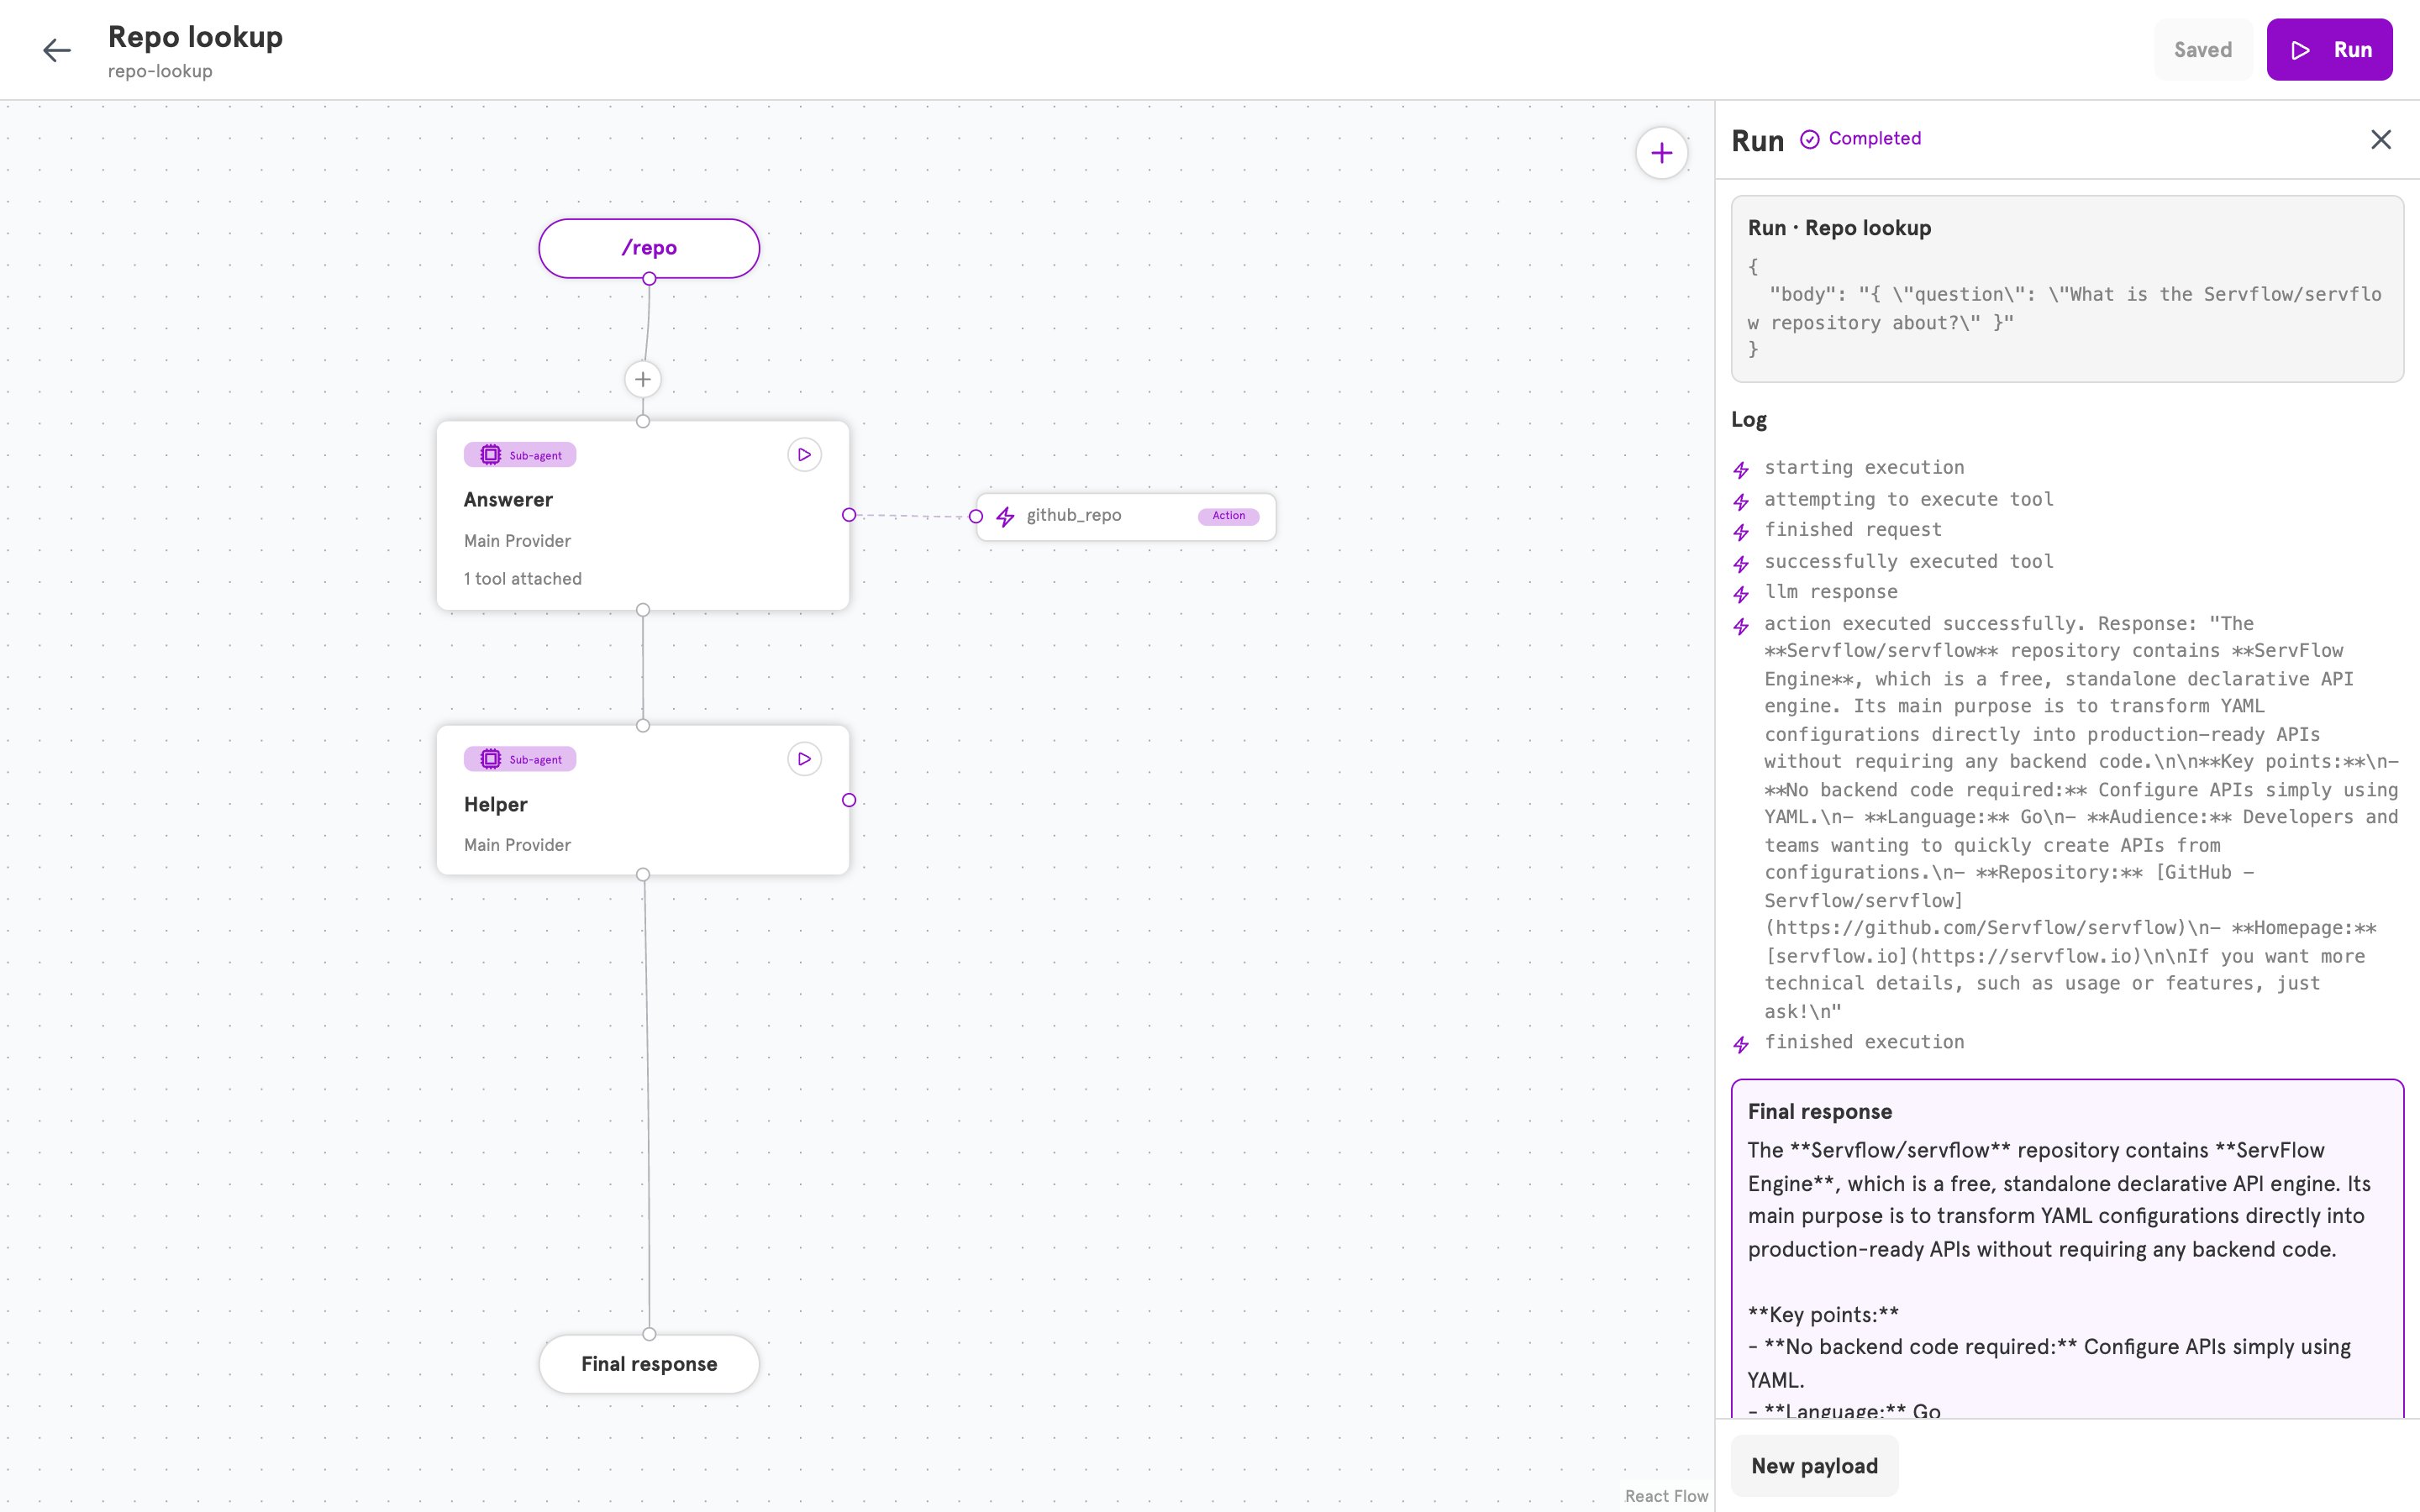The width and height of the screenshot is (2420, 1512).
Task: Click the Completed status label
Action: 1875,139
